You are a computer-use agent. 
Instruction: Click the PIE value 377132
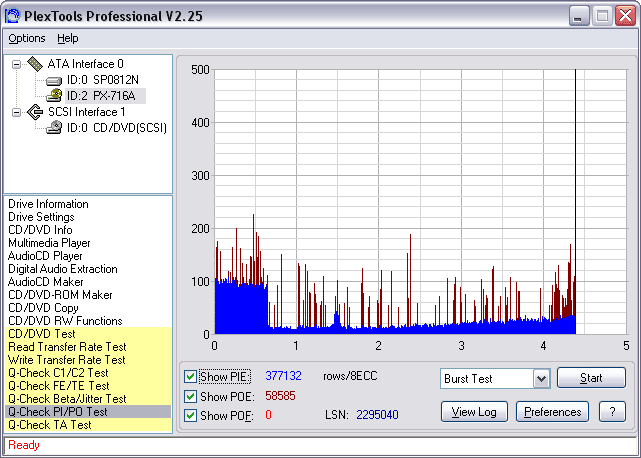(283, 376)
